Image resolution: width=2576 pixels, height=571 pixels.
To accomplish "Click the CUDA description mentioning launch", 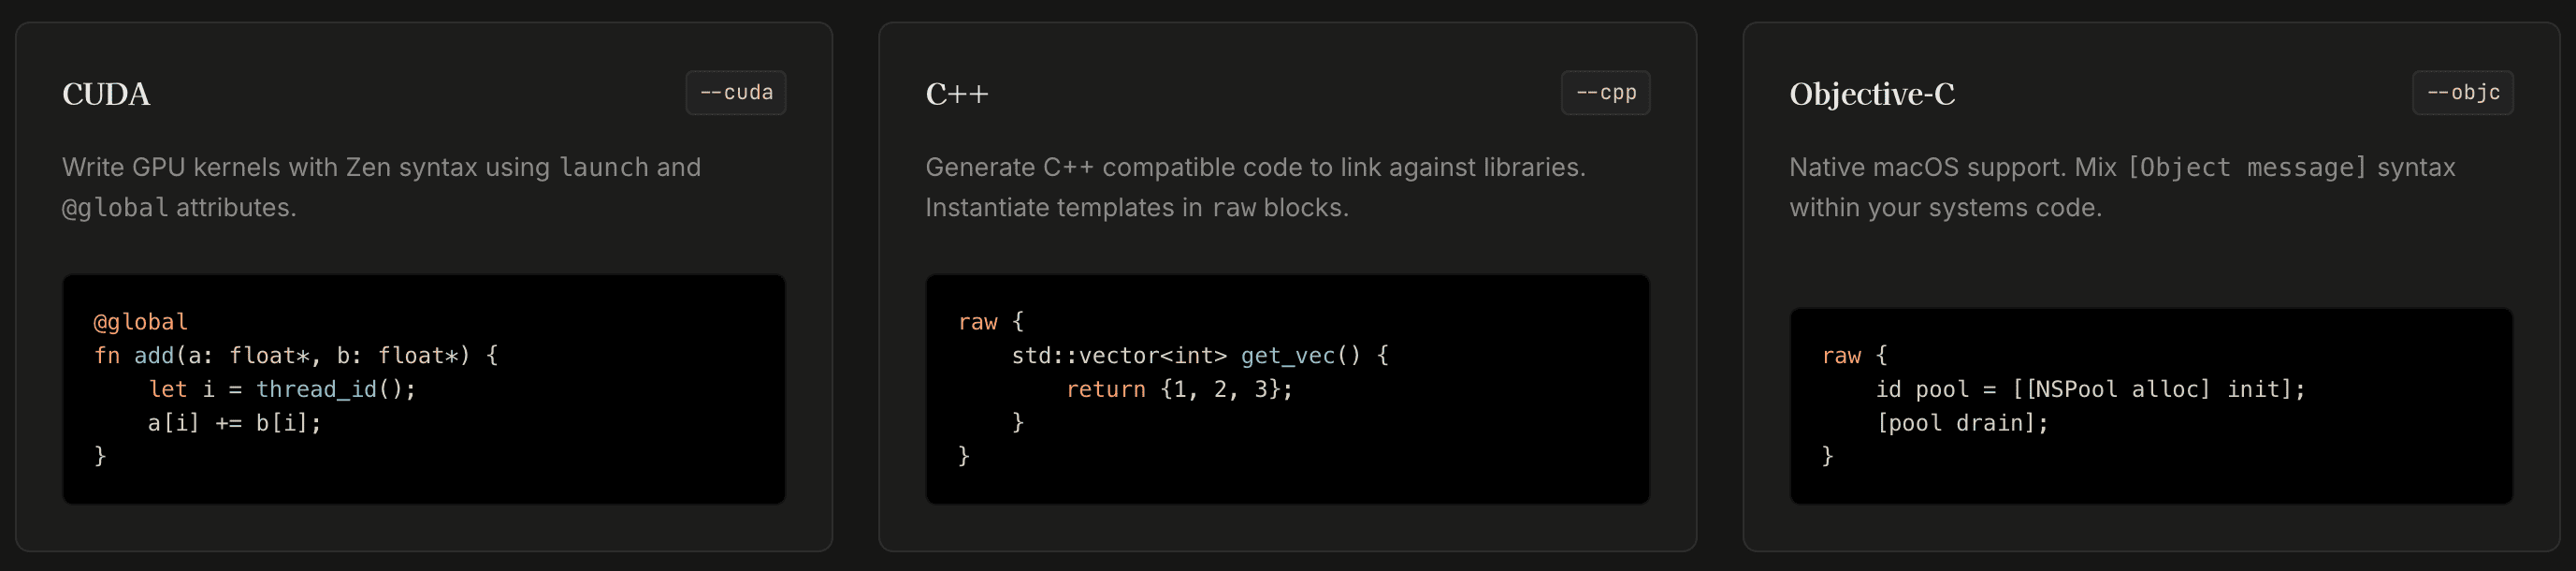I will (382, 187).
